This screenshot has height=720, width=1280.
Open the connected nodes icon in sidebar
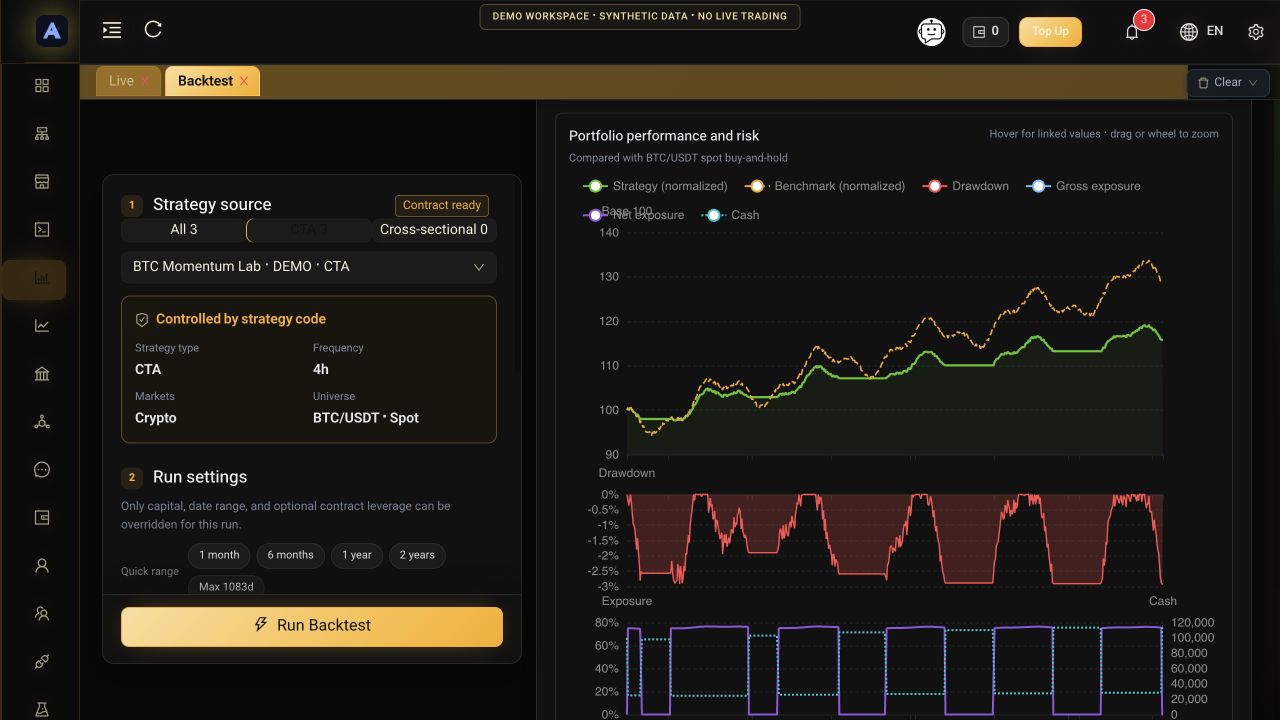42,422
